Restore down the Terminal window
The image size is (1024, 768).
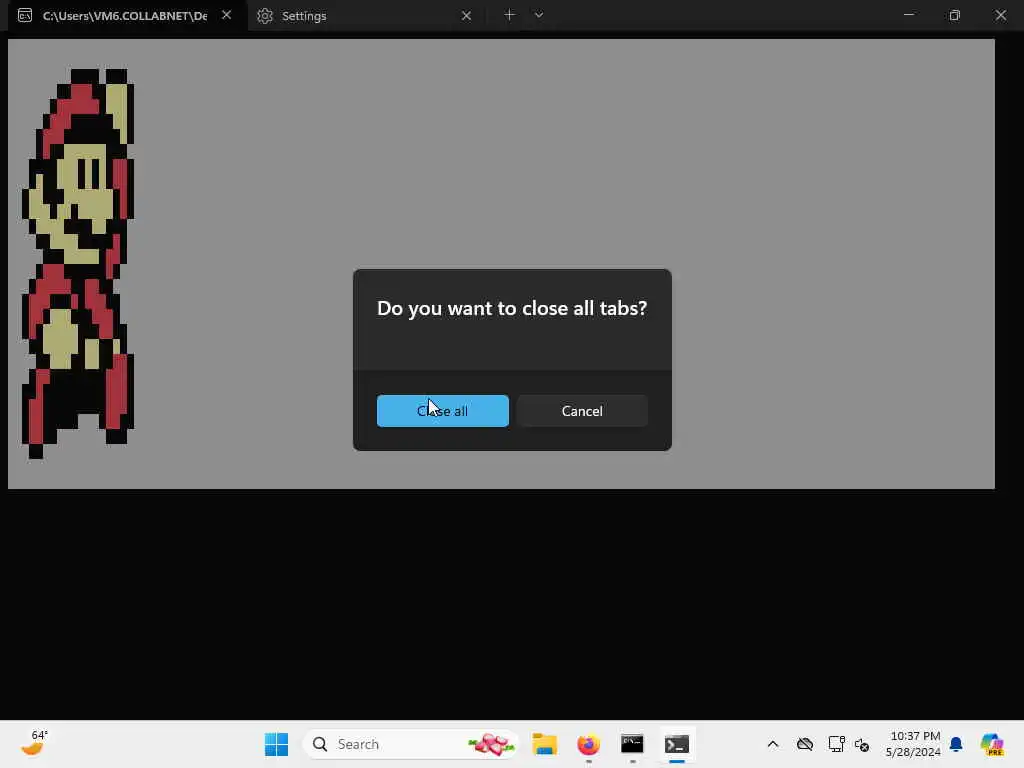[955, 15]
